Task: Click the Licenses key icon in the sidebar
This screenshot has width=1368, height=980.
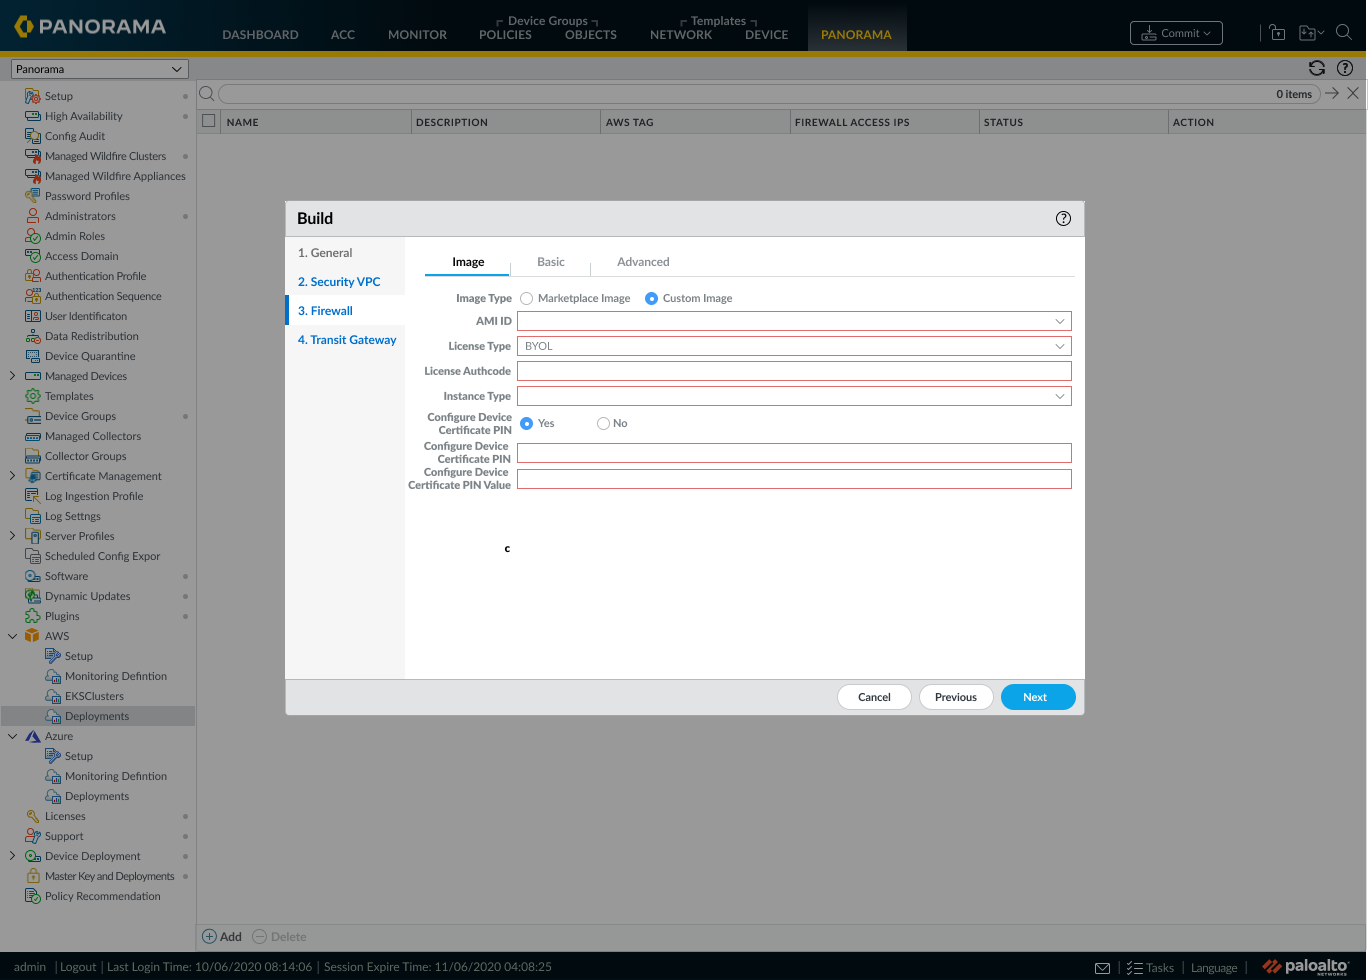Action: tap(33, 816)
